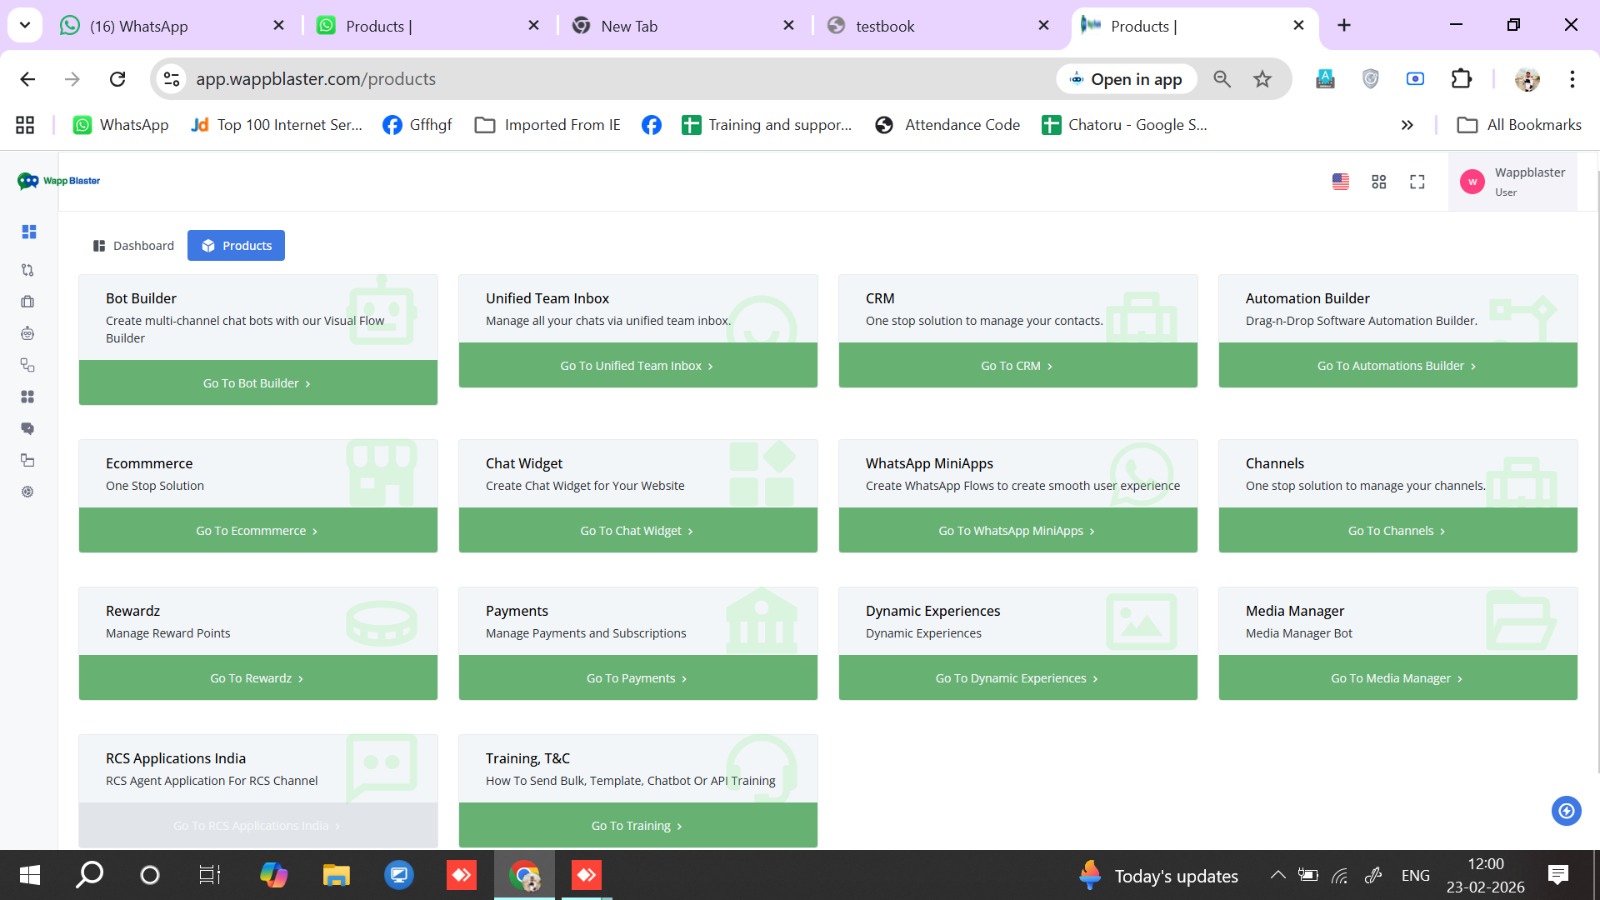Click Go To Automations Builder button
This screenshot has height=900, width=1600.
point(1398,366)
